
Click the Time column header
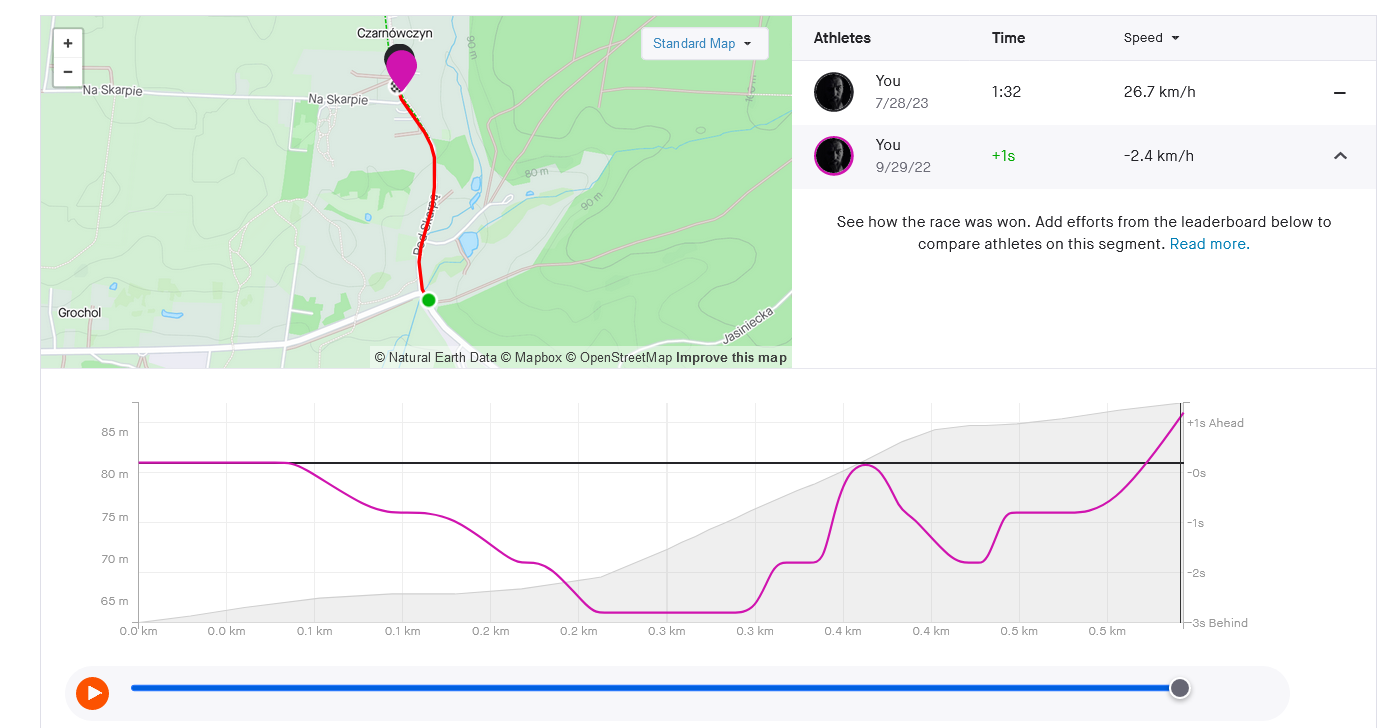(1008, 38)
